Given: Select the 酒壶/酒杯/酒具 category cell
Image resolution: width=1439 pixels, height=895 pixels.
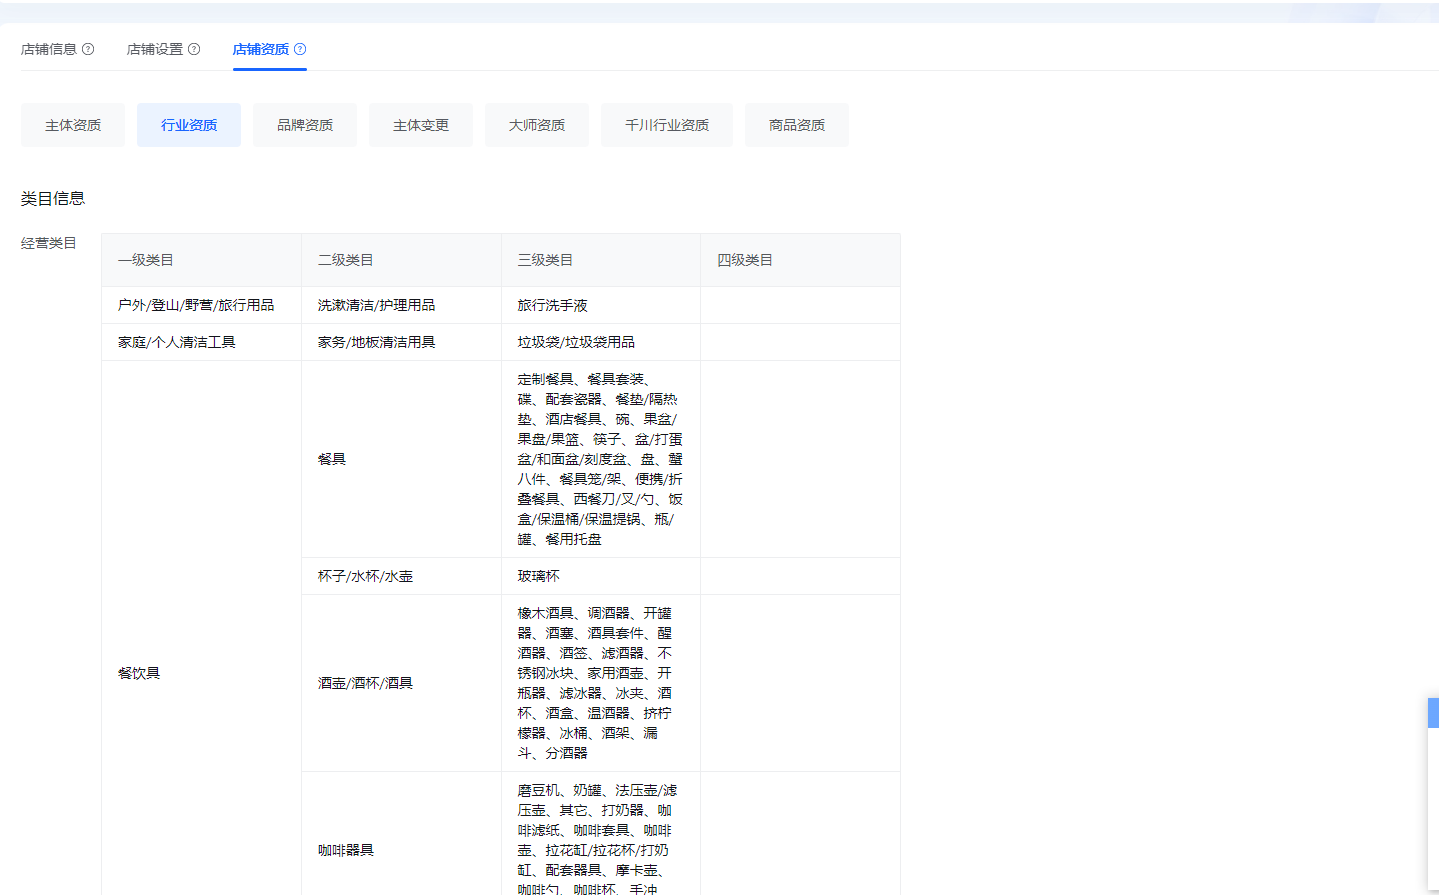Looking at the screenshot, I should pyautogui.click(x=365, y=683).
